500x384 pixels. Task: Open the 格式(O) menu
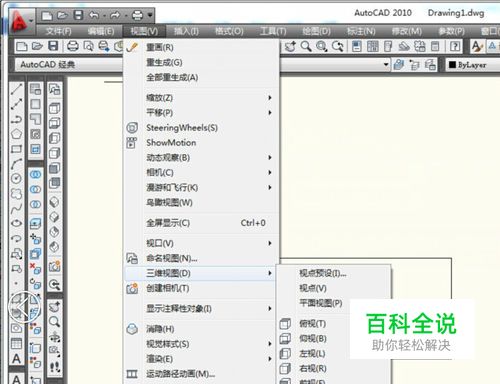pyautogui.click(x=229, y=31)
